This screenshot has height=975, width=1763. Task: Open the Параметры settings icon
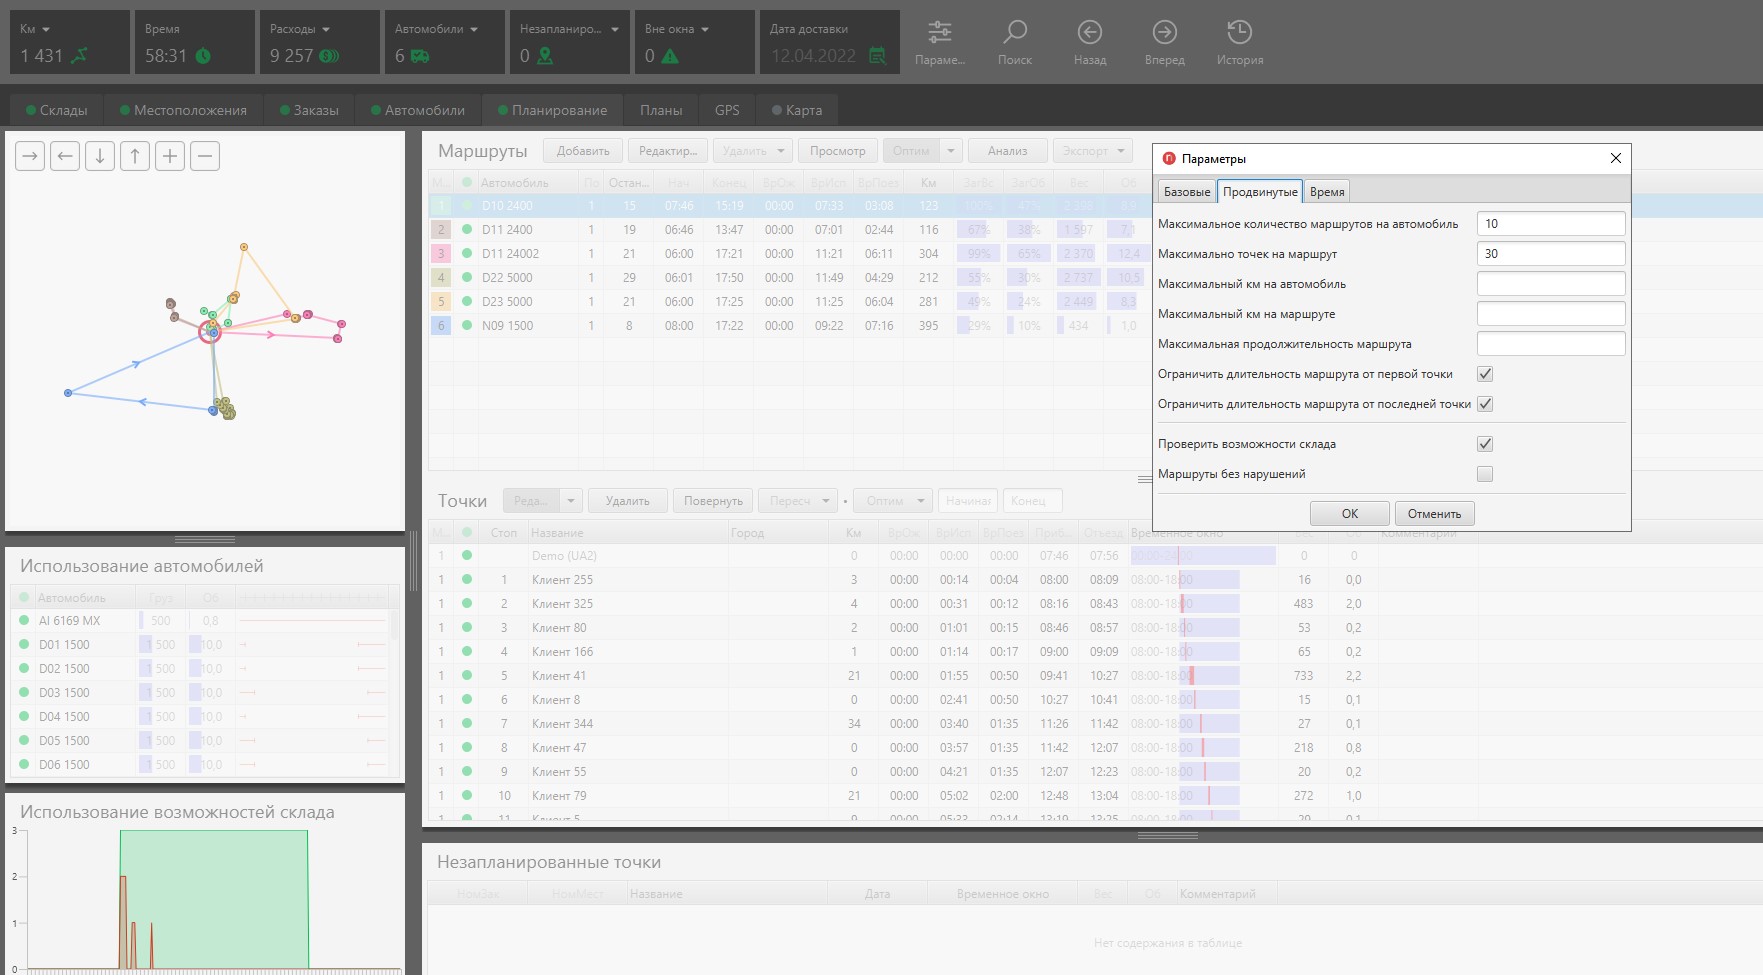(939, 33)
